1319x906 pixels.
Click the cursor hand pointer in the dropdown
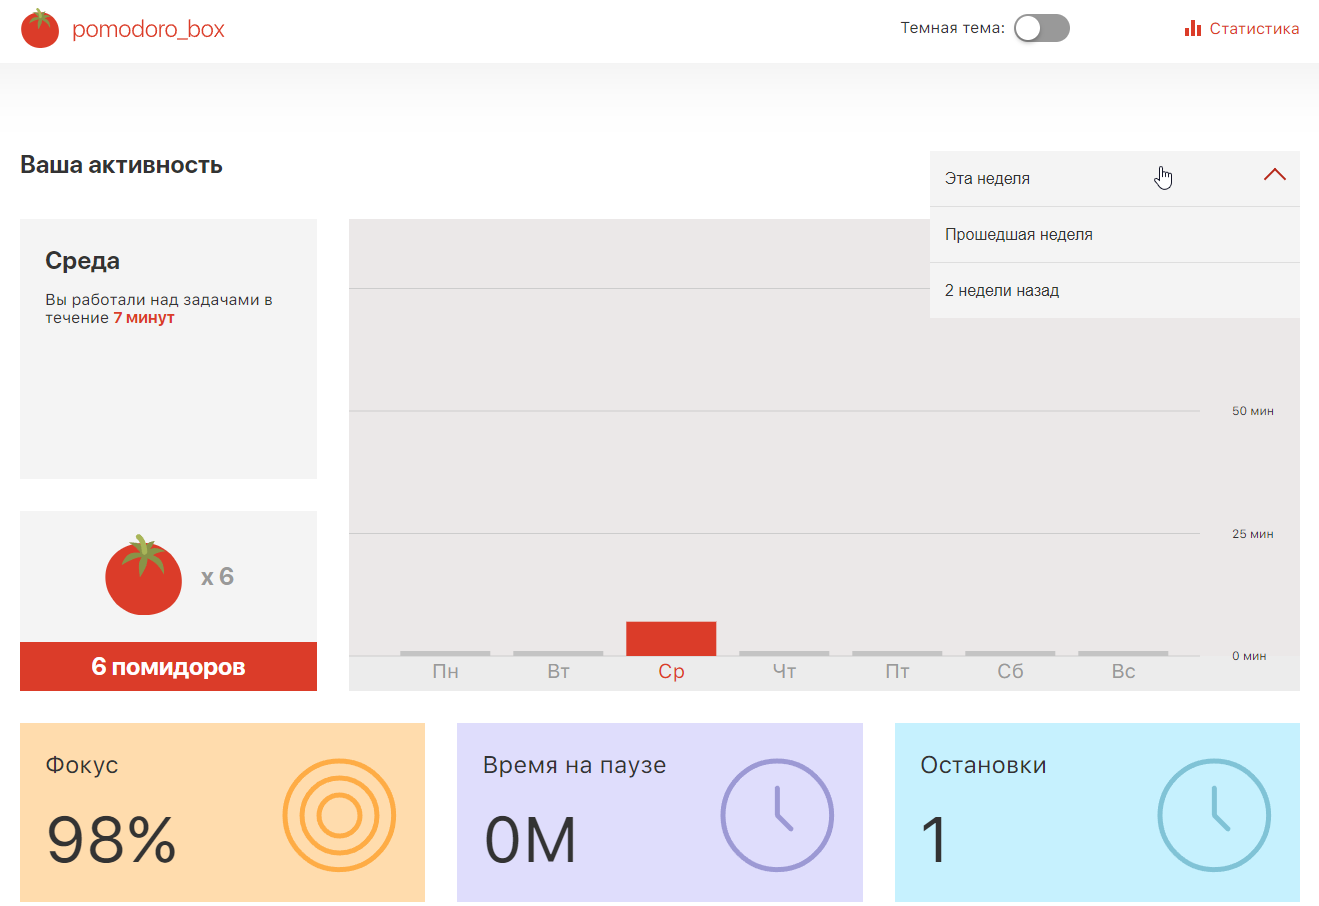1164,176
